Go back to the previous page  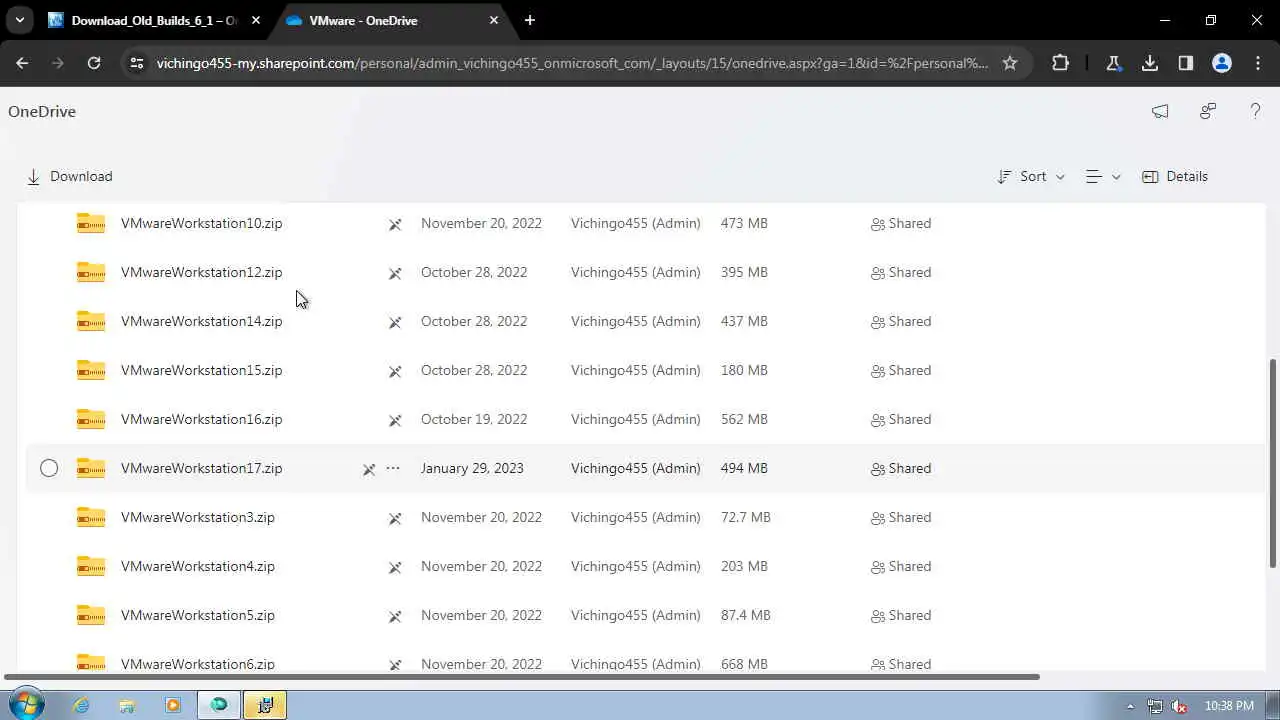point(22,63)
